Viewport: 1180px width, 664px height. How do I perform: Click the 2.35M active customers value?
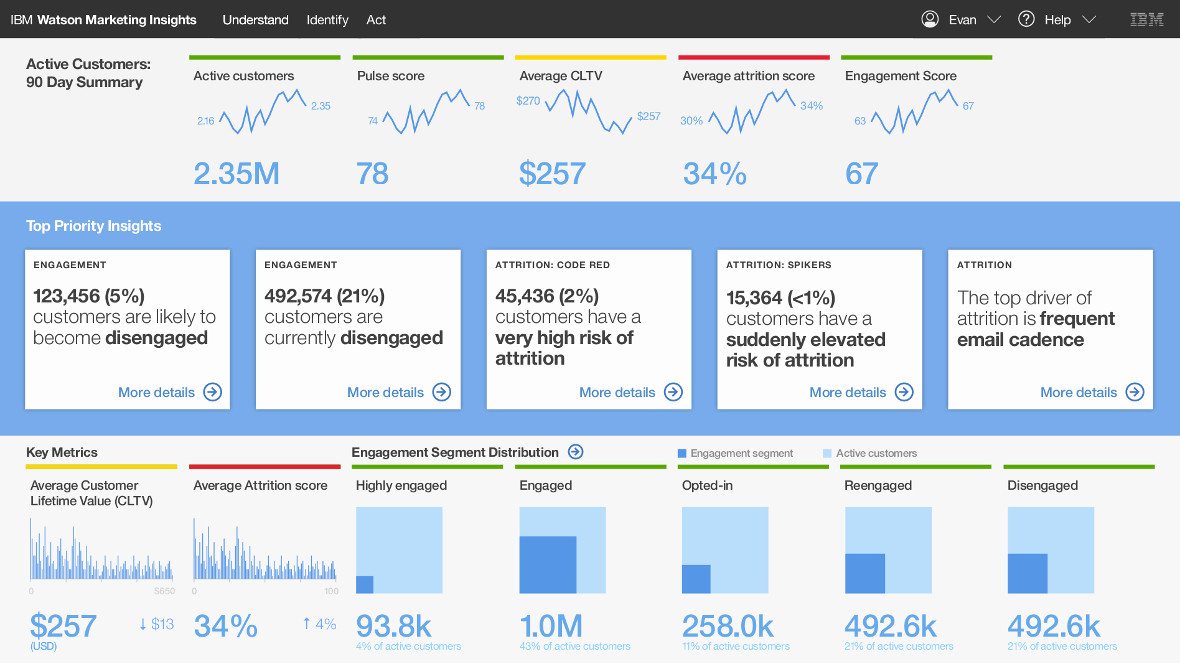pos(236,174)
